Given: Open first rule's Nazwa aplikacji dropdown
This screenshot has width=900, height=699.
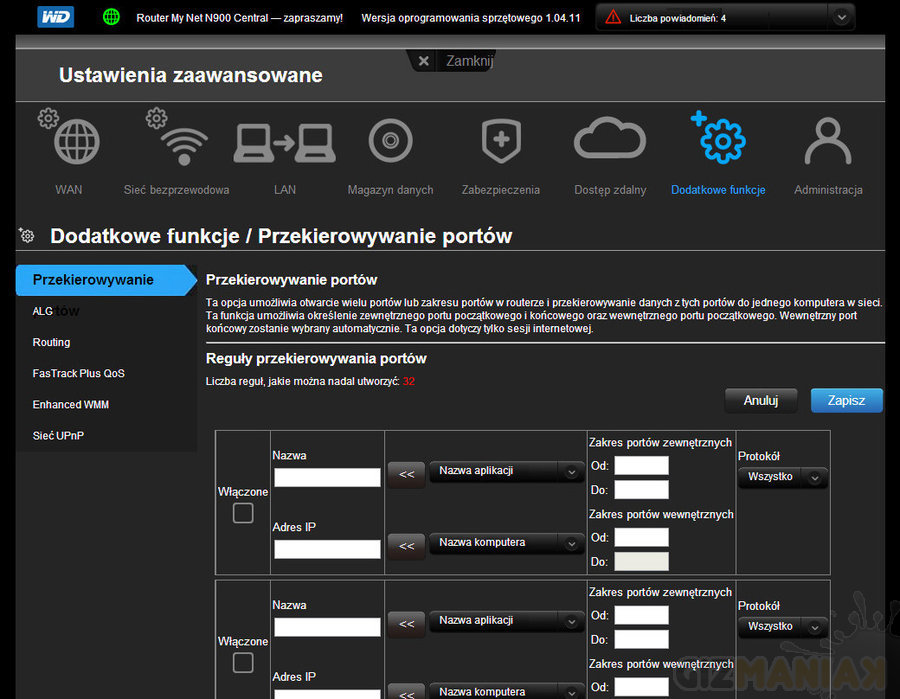Looking at the screenshot, I should click(506, 471).
